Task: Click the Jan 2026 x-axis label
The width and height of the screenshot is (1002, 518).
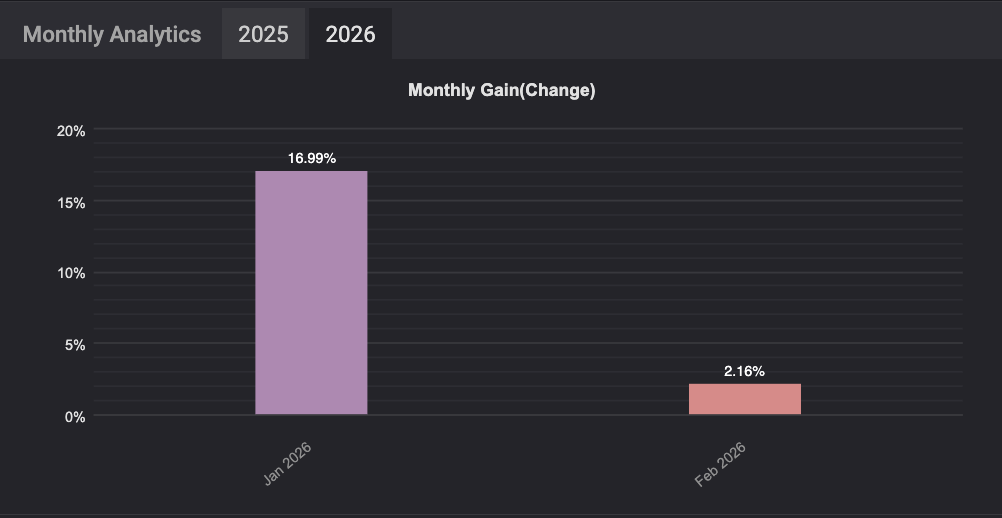Action: 288,464
